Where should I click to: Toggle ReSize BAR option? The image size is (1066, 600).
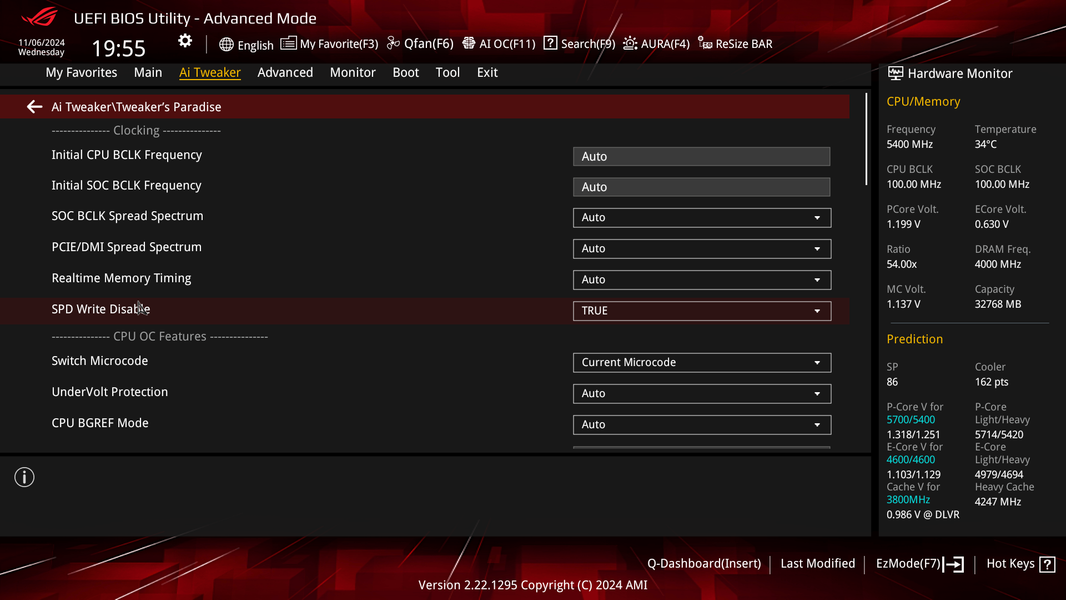[x=736, y=43]
